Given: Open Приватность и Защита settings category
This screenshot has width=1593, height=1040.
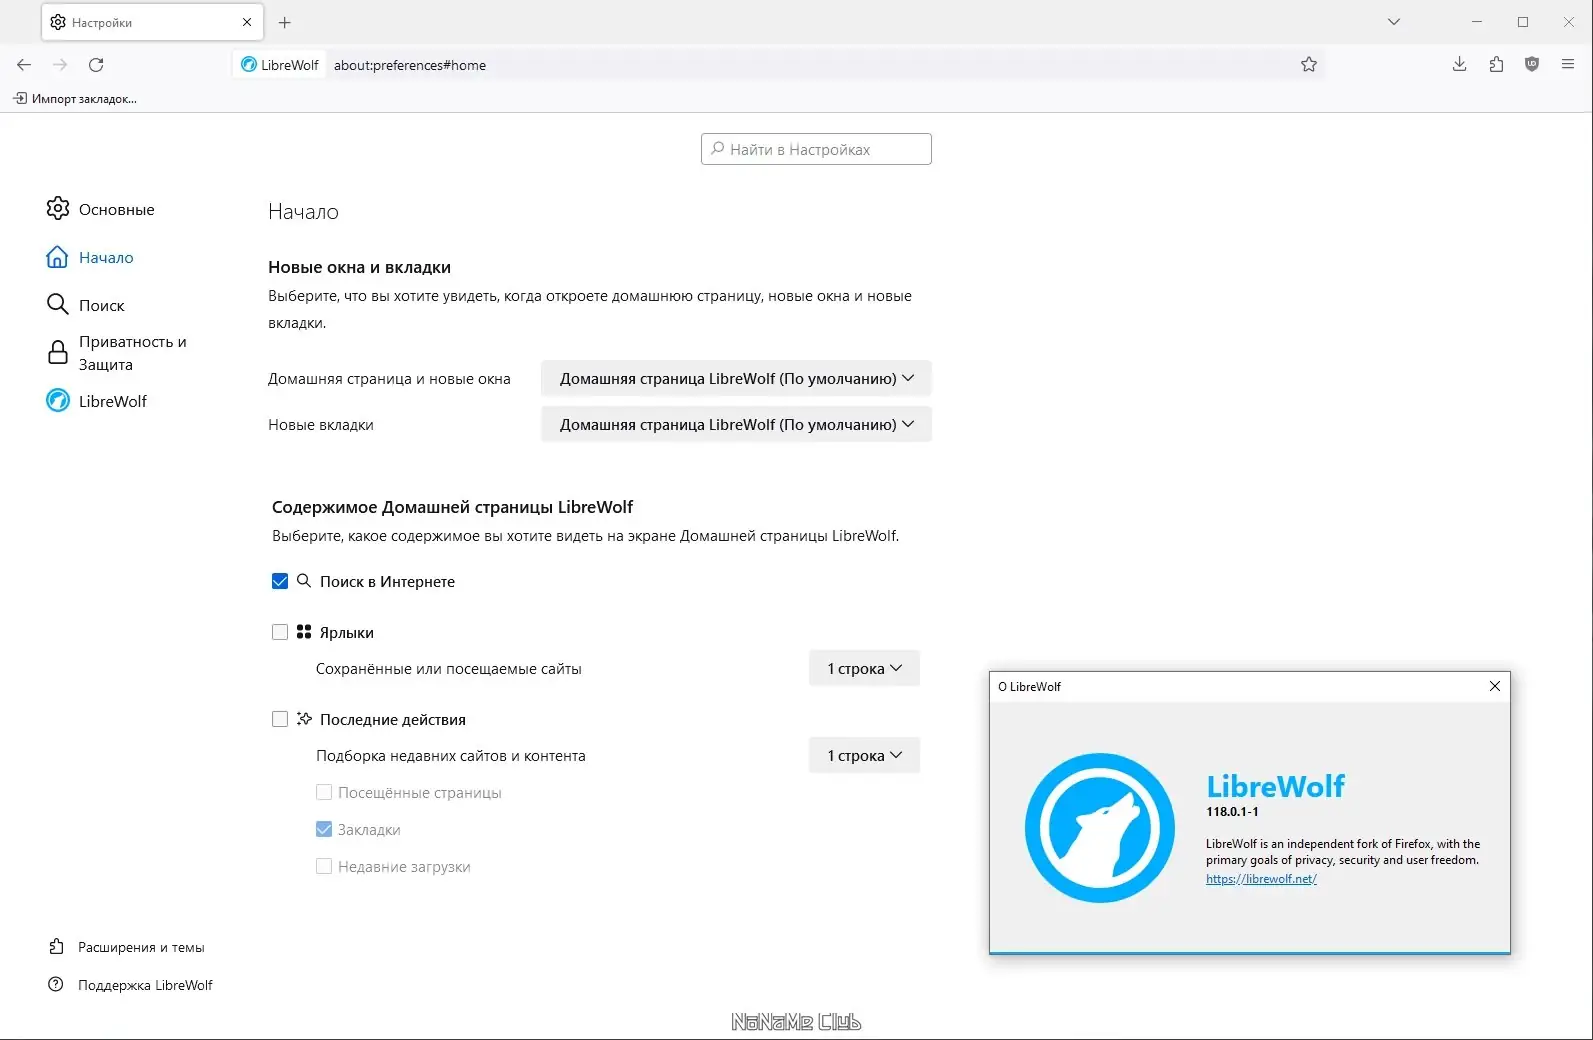Looking at the screenshot, I should click(117, 353).
